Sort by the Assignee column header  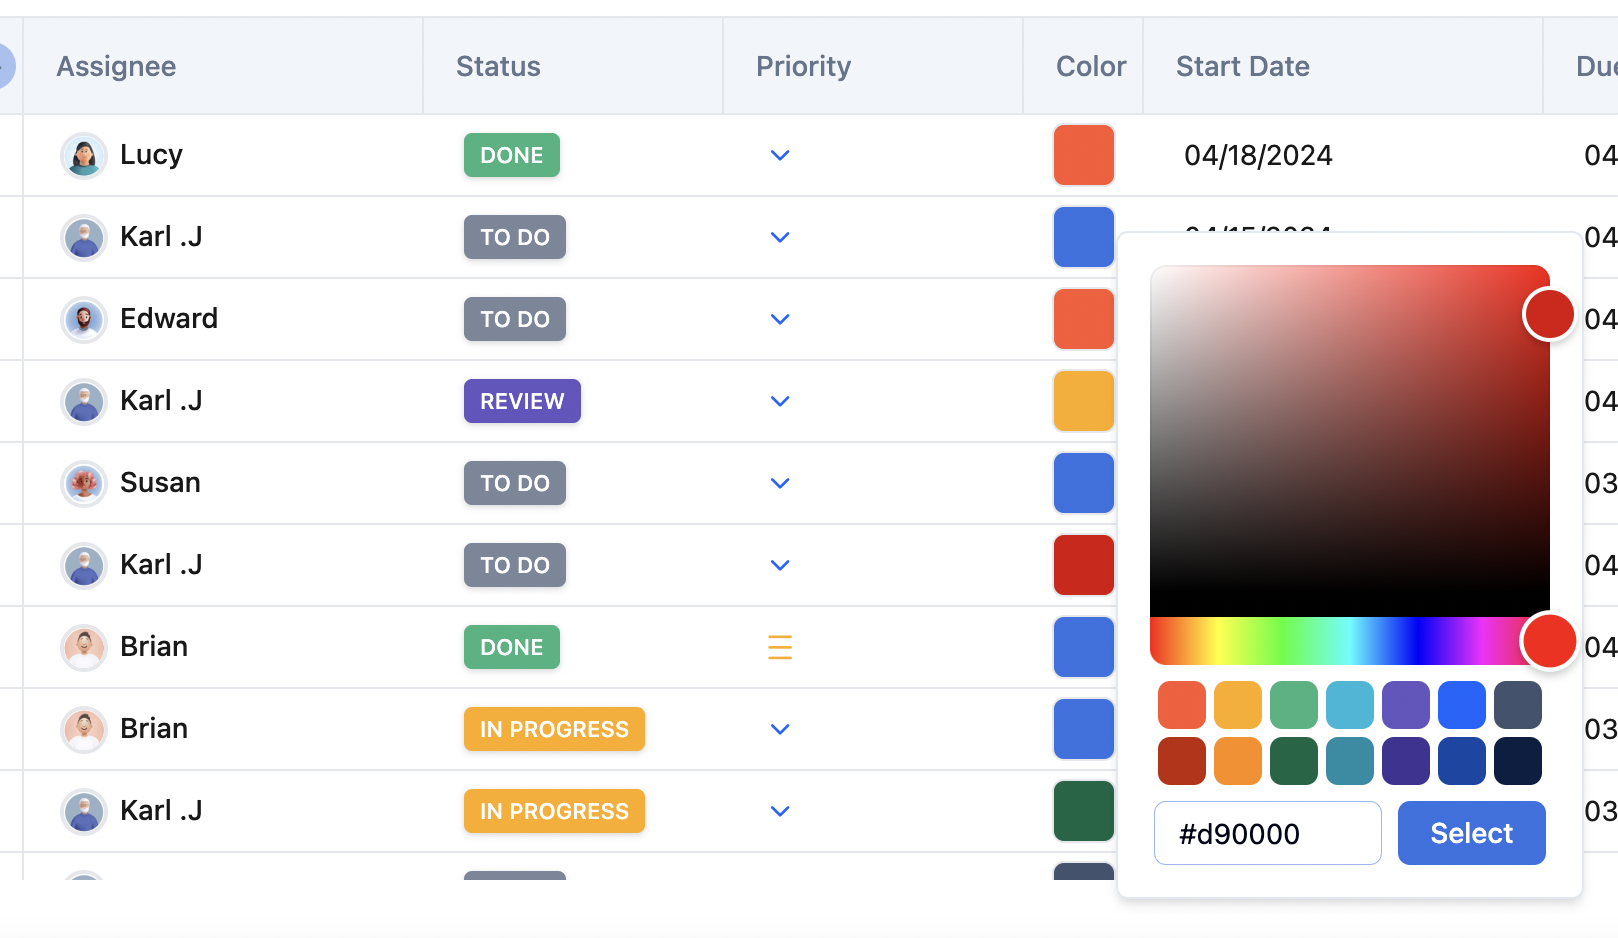click(x=116, y=66)
